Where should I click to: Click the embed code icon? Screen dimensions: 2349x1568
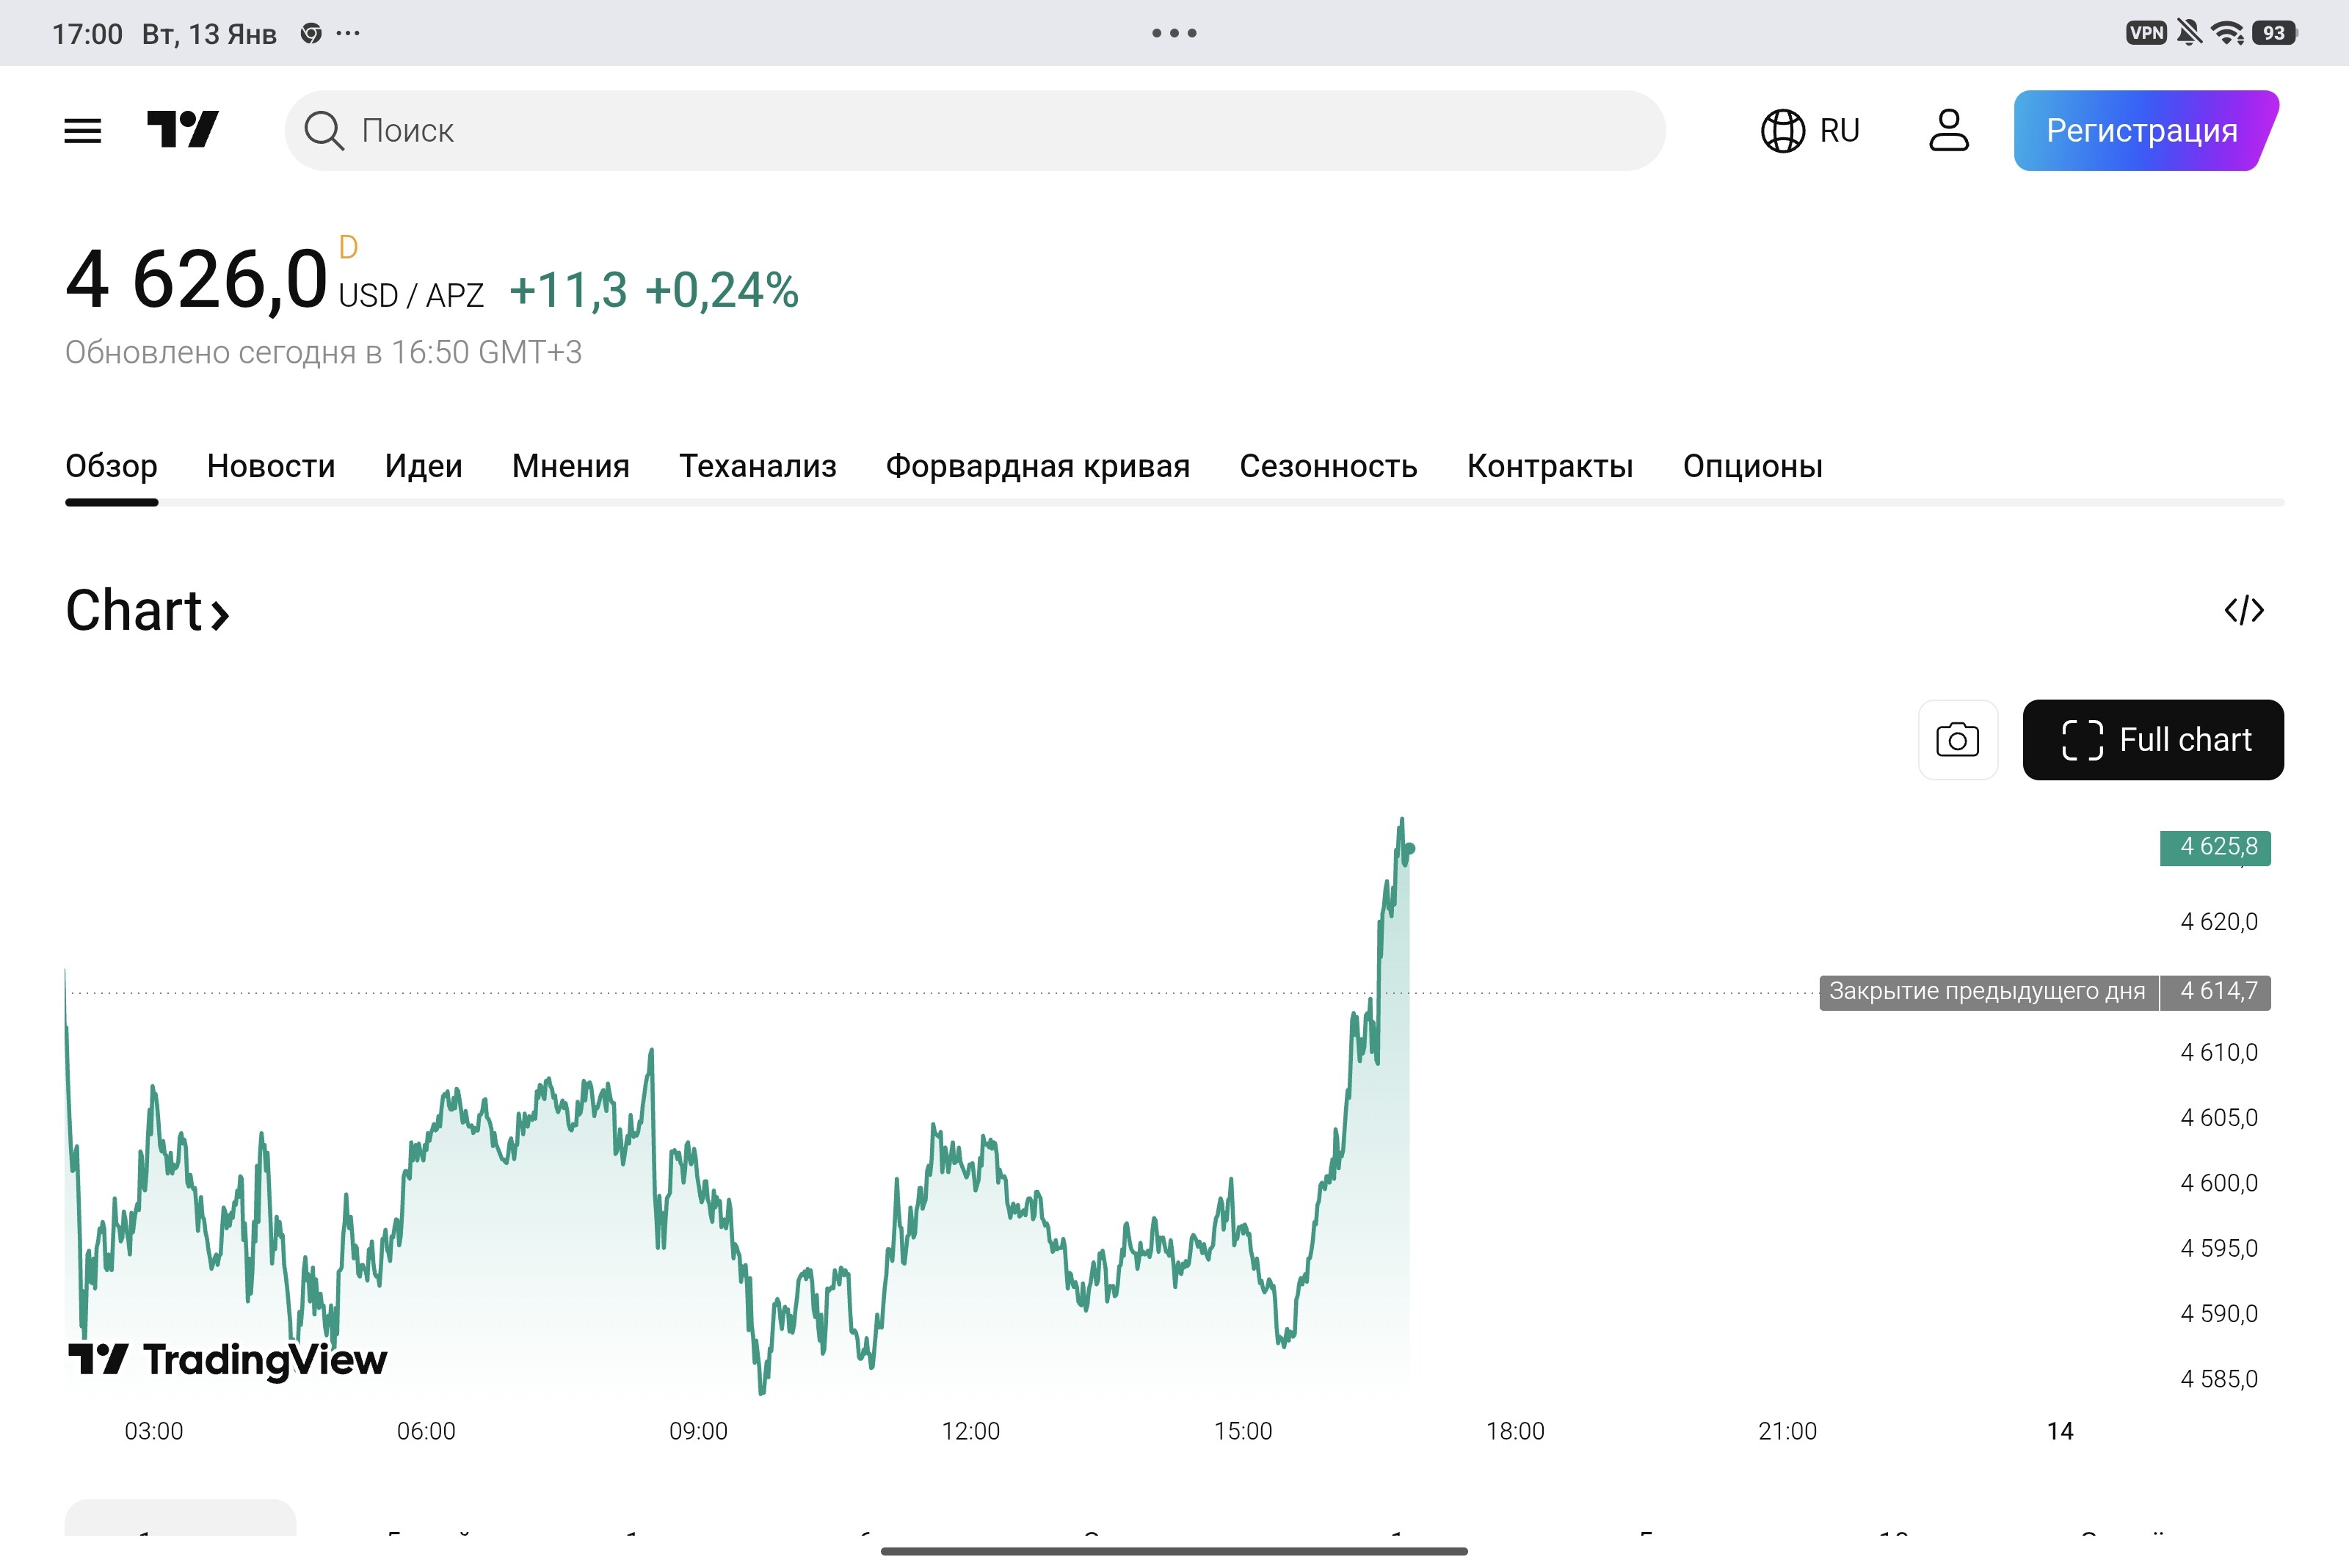pos(2243,610)
